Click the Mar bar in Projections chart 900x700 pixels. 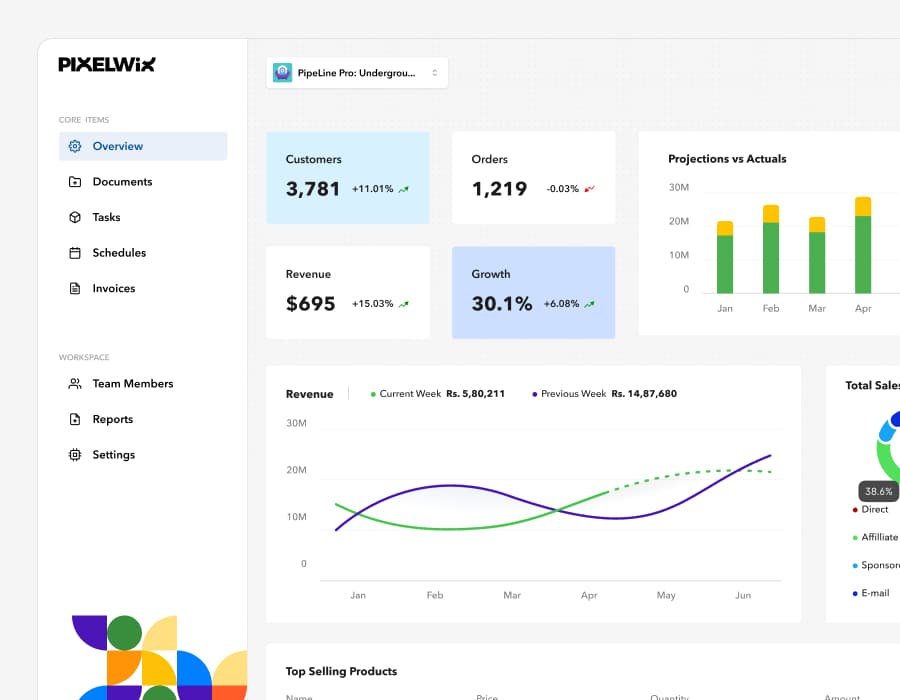pos(817,255)
